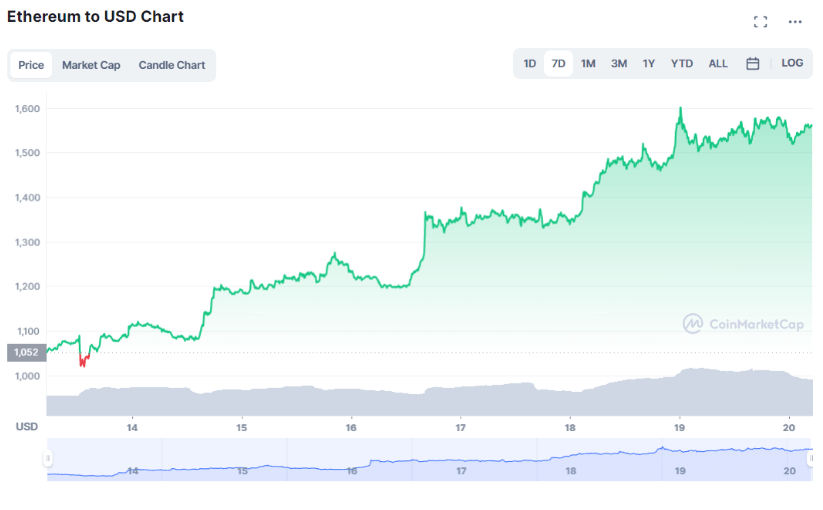
Task: Select the 1D time range
Action: point(530,64)
